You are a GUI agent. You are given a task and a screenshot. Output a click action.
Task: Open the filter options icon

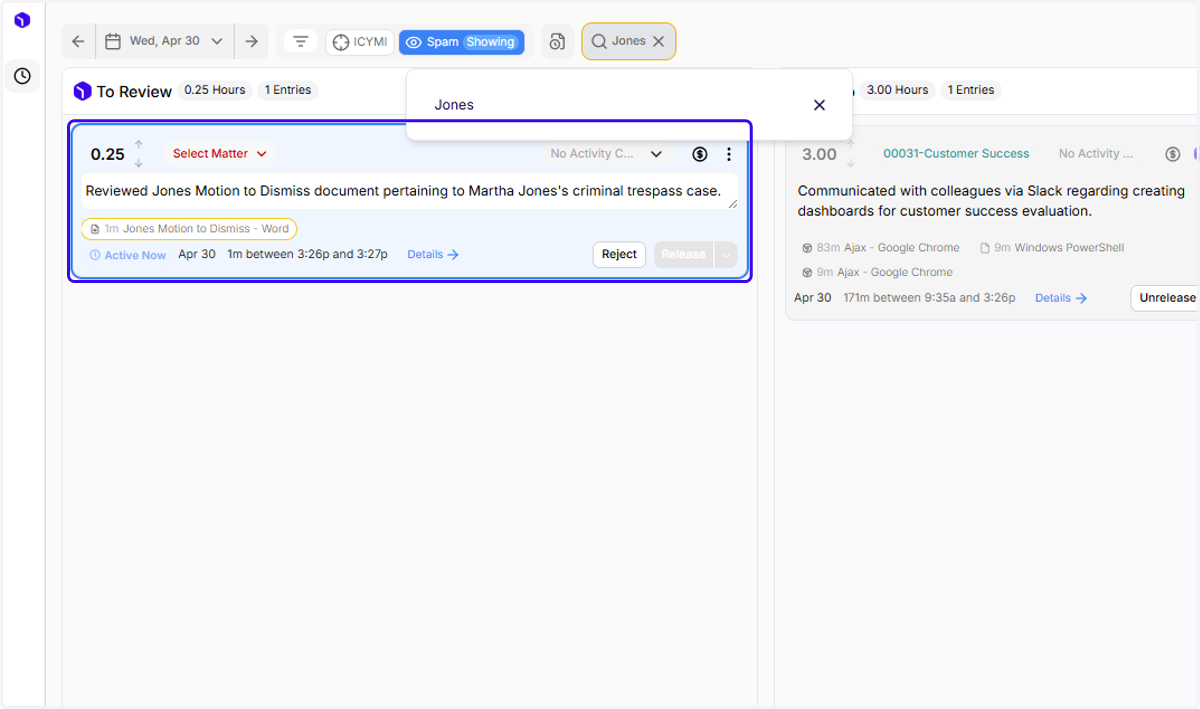(x=300, y=42)
